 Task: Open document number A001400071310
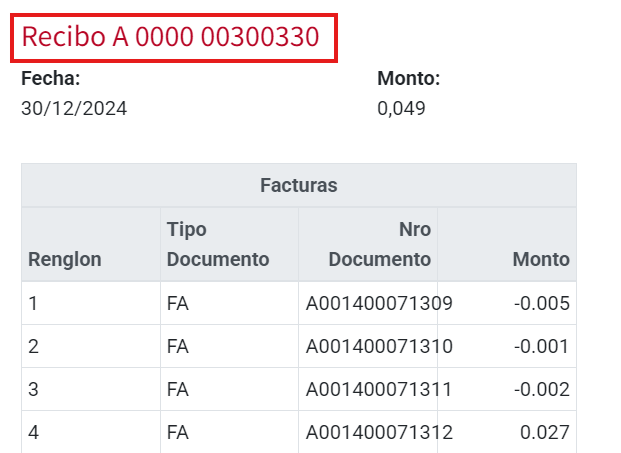coord(379,346)
